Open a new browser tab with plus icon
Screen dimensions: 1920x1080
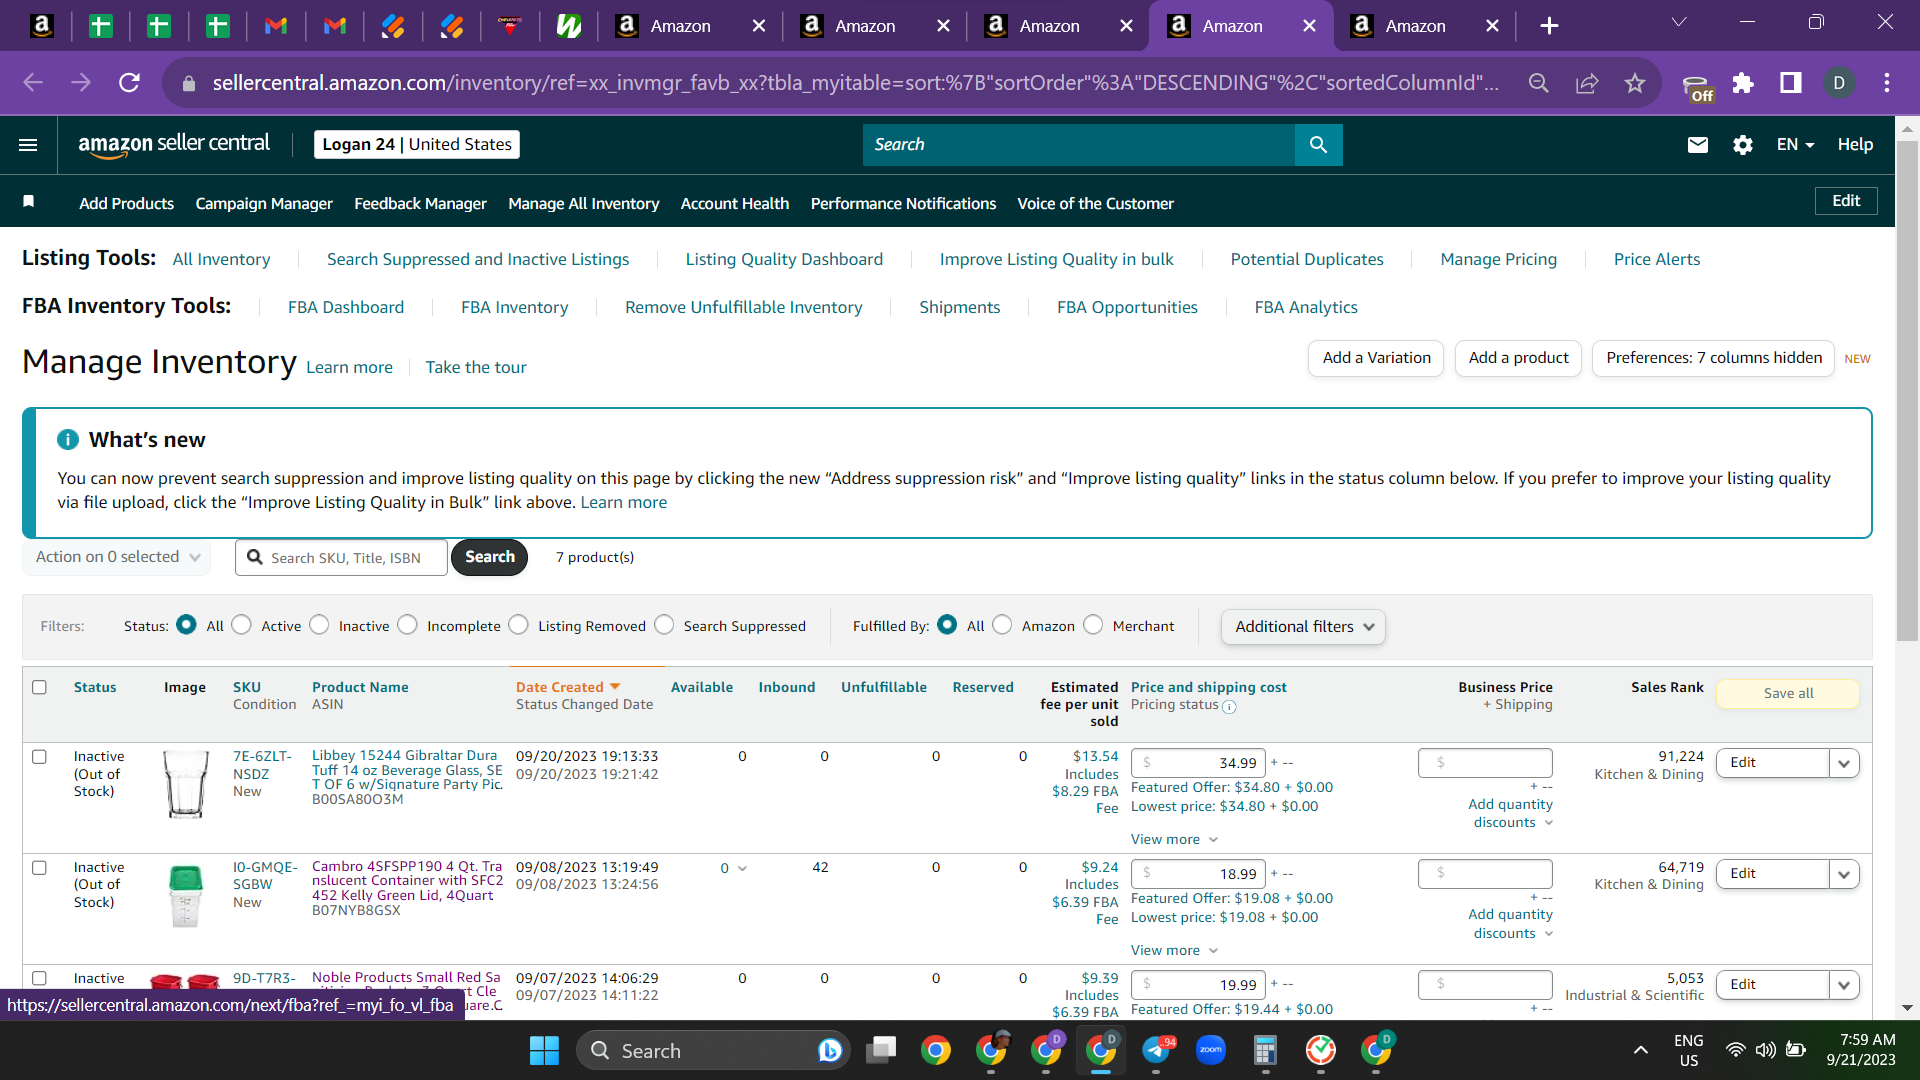1549,26
